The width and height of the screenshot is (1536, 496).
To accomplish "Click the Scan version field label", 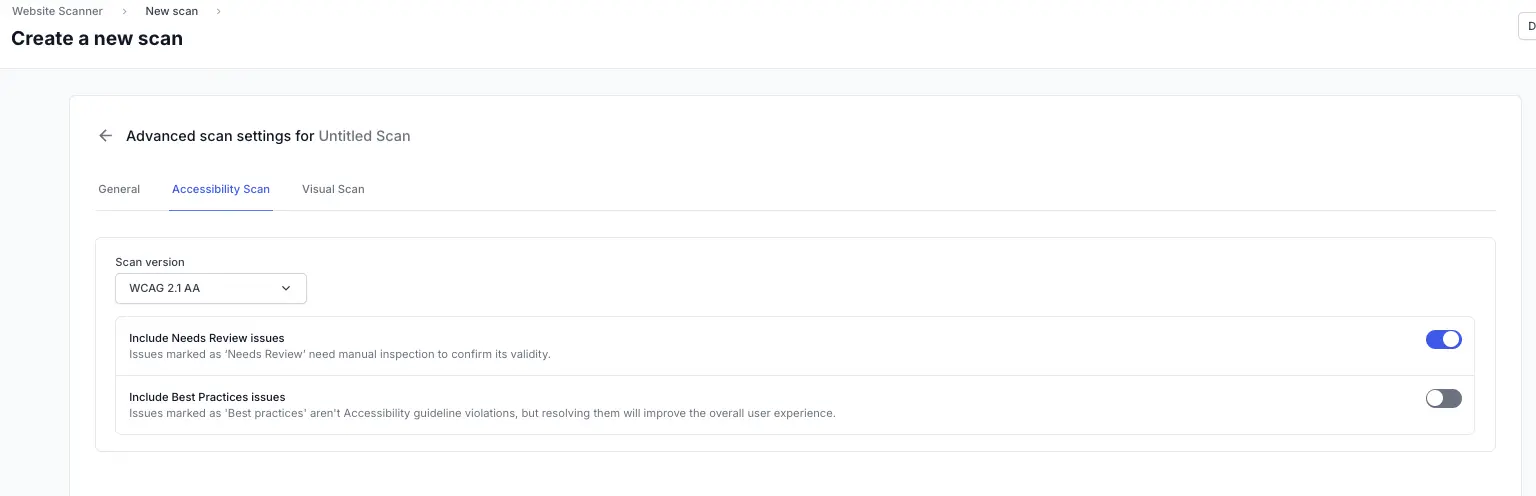I will pos(150,262).
